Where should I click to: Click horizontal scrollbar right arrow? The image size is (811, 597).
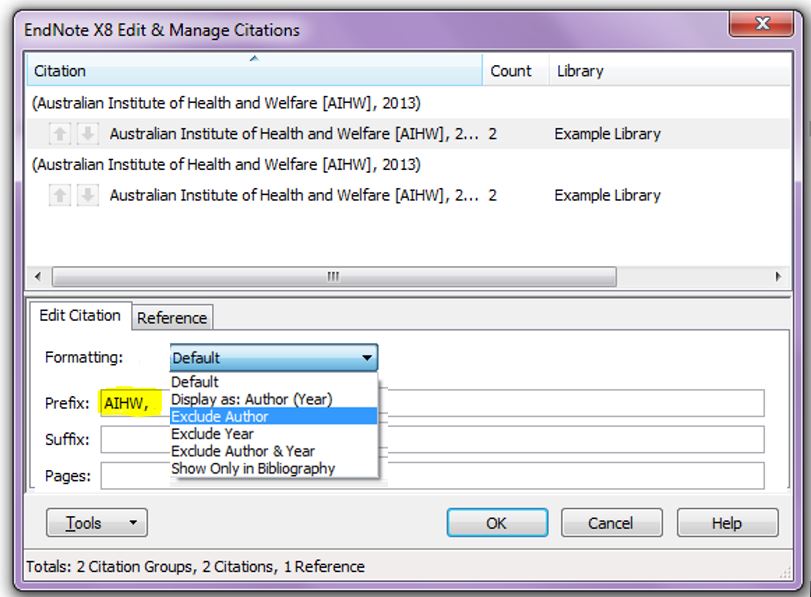(x=778, y=277)
